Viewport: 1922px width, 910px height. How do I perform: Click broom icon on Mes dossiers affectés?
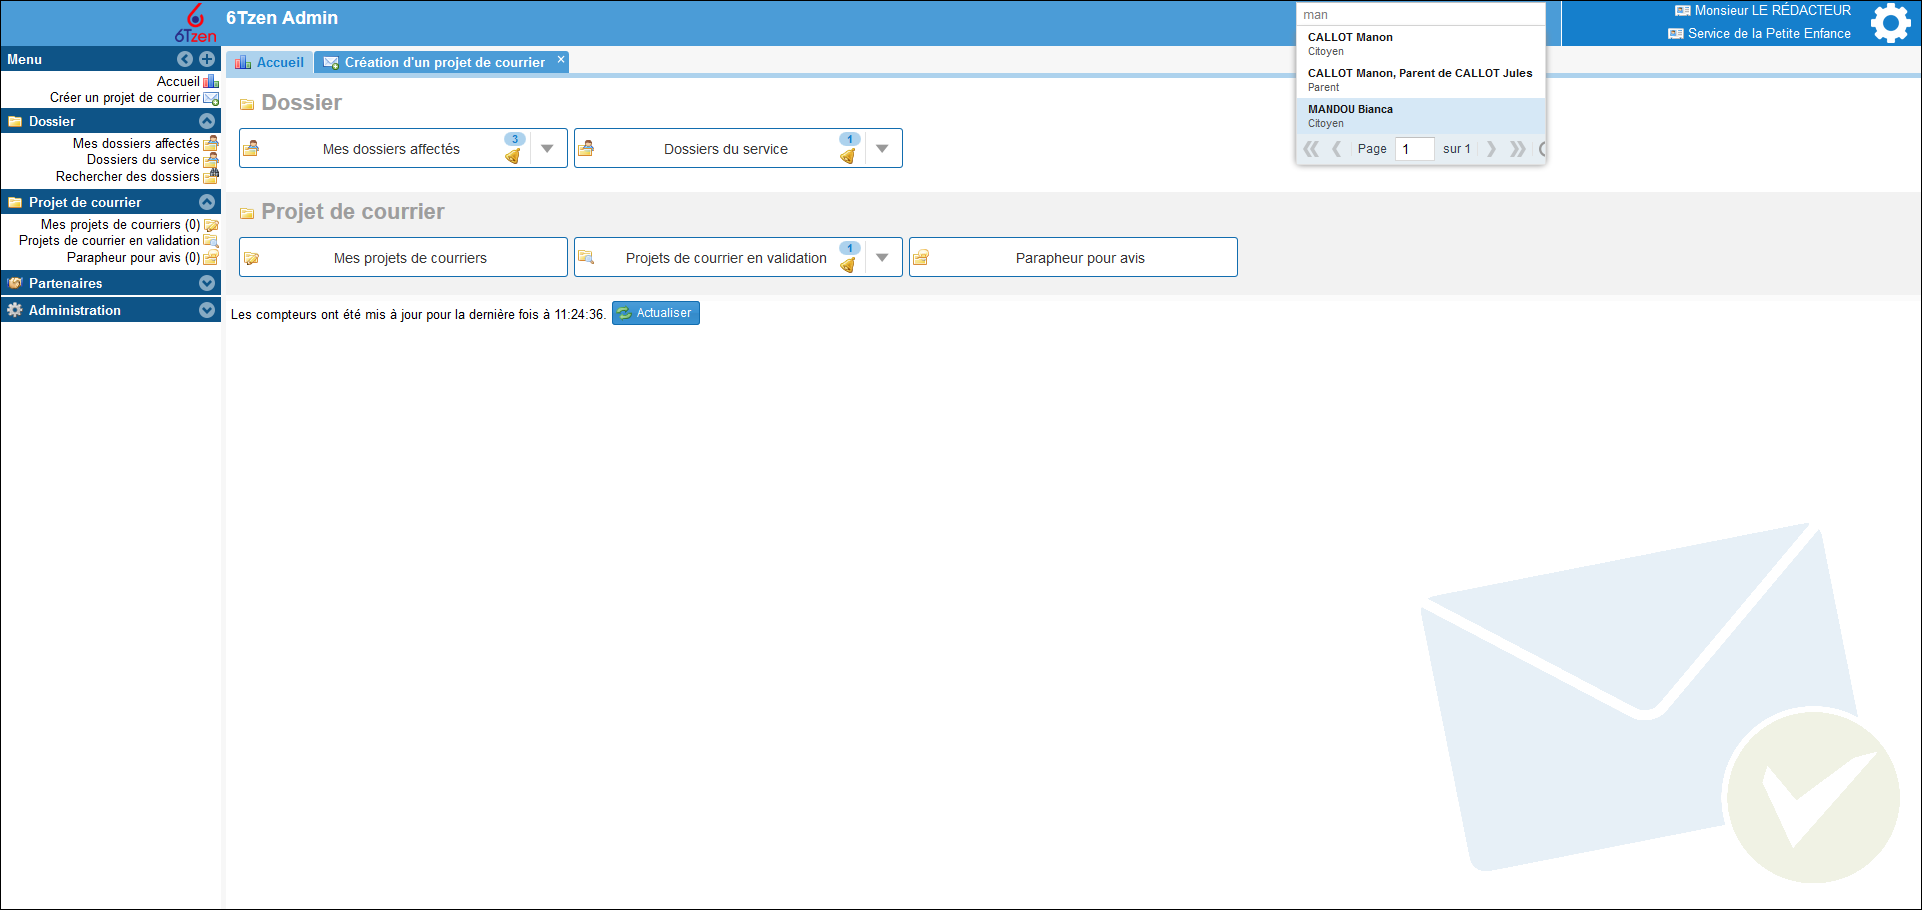513,156
